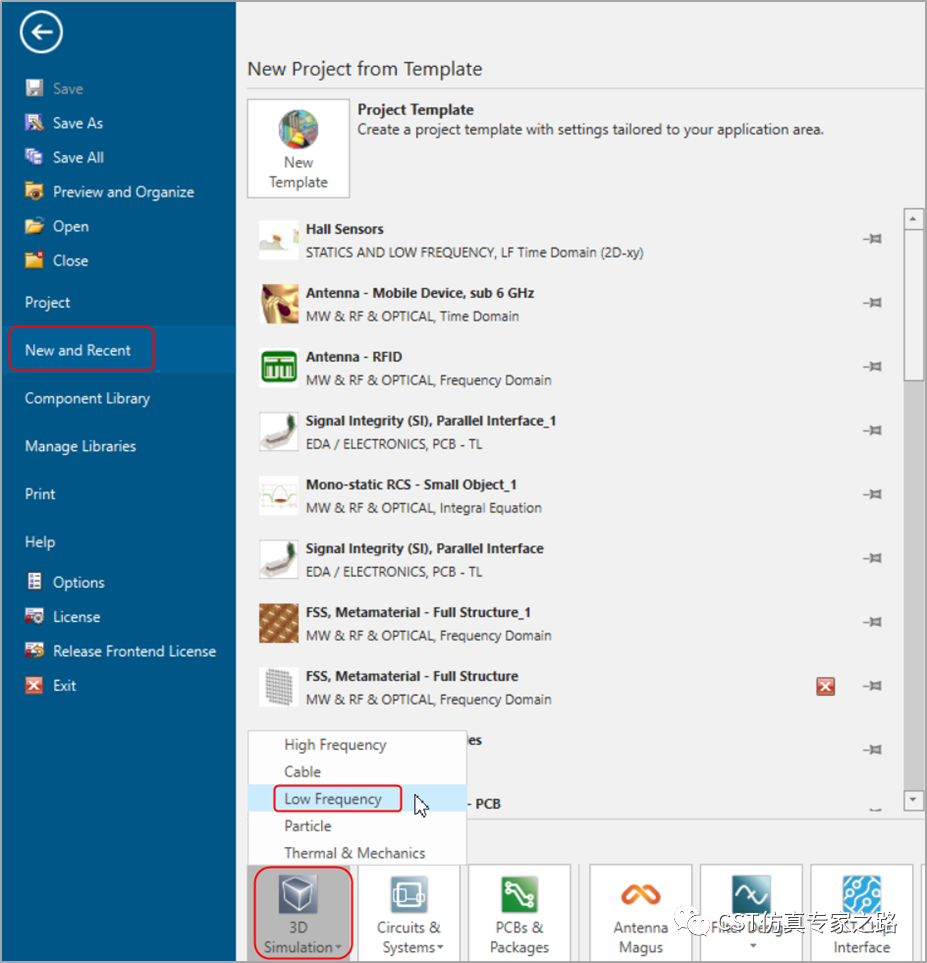The image size is (927, 963).
Task: Select 'Hall Sensors' title text
Action: [345, 229]
